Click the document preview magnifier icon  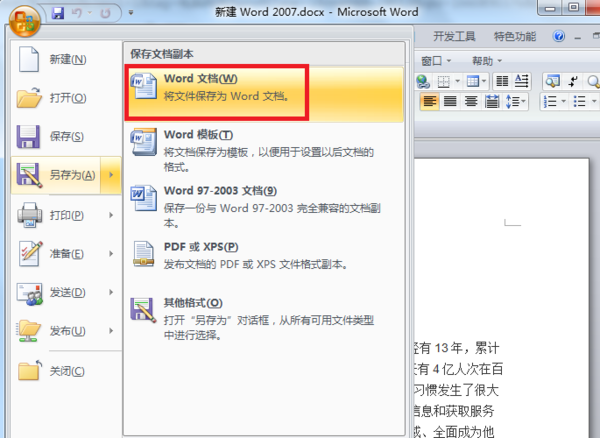tap(553, 81)
